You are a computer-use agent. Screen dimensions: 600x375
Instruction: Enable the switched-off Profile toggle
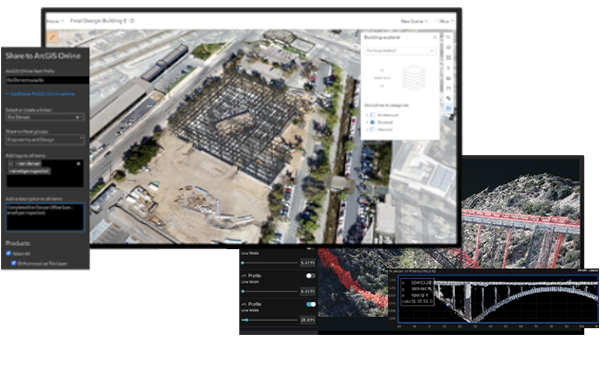tap(311, 276)
